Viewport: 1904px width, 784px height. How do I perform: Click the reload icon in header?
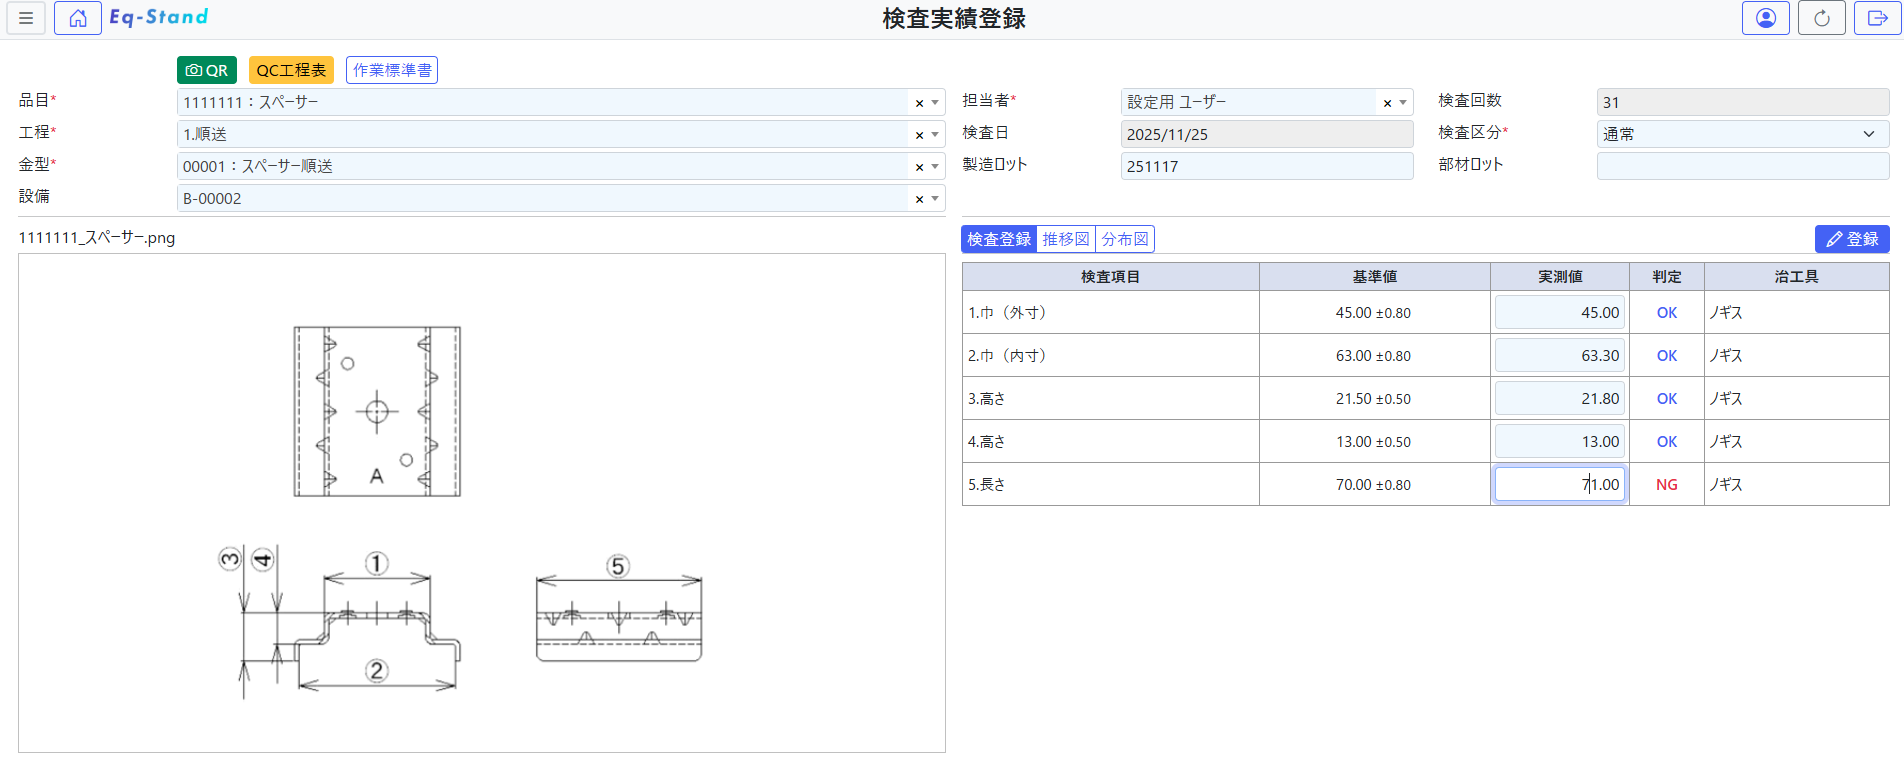1822,18
